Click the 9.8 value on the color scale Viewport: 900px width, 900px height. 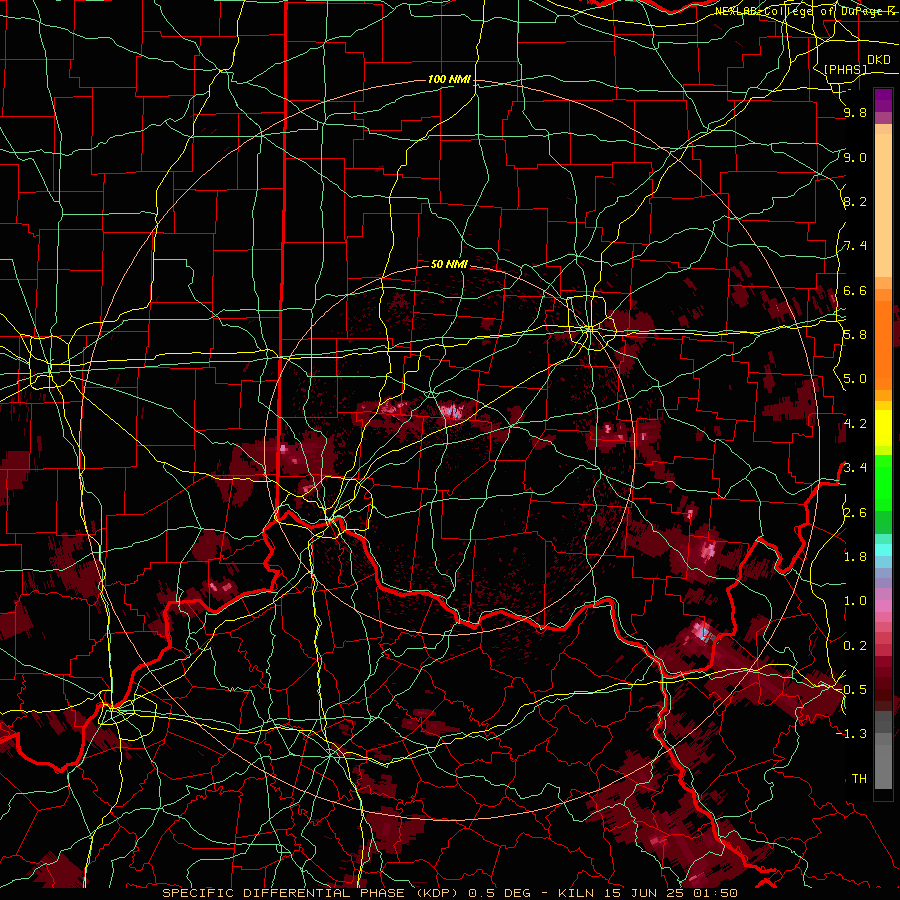pyautogui.click(x=855, y=112)
